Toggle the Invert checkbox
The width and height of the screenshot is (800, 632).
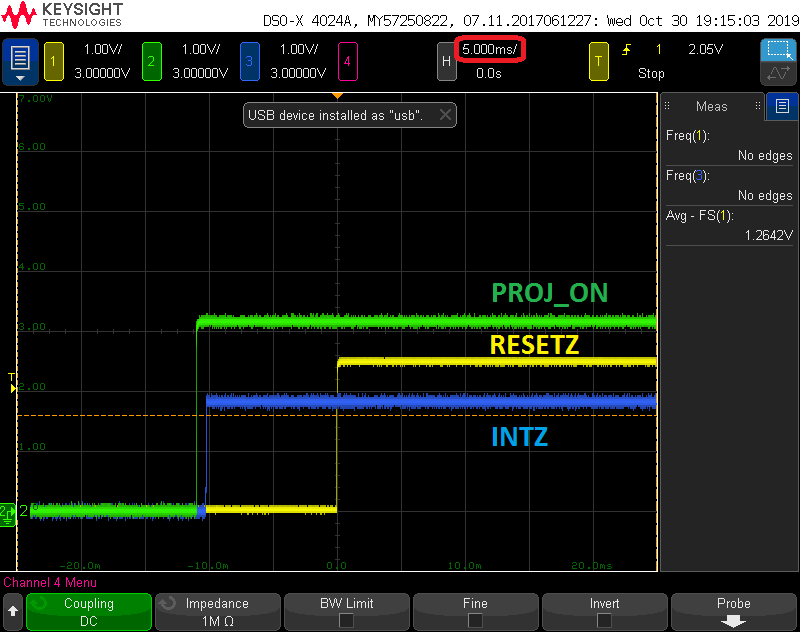[x=604, y=620]
